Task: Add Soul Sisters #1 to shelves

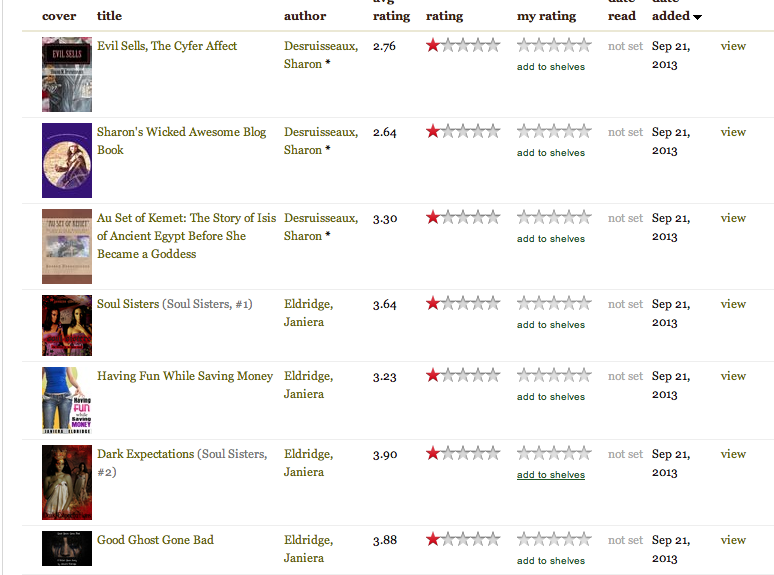Action: click(x=551, y=325)
